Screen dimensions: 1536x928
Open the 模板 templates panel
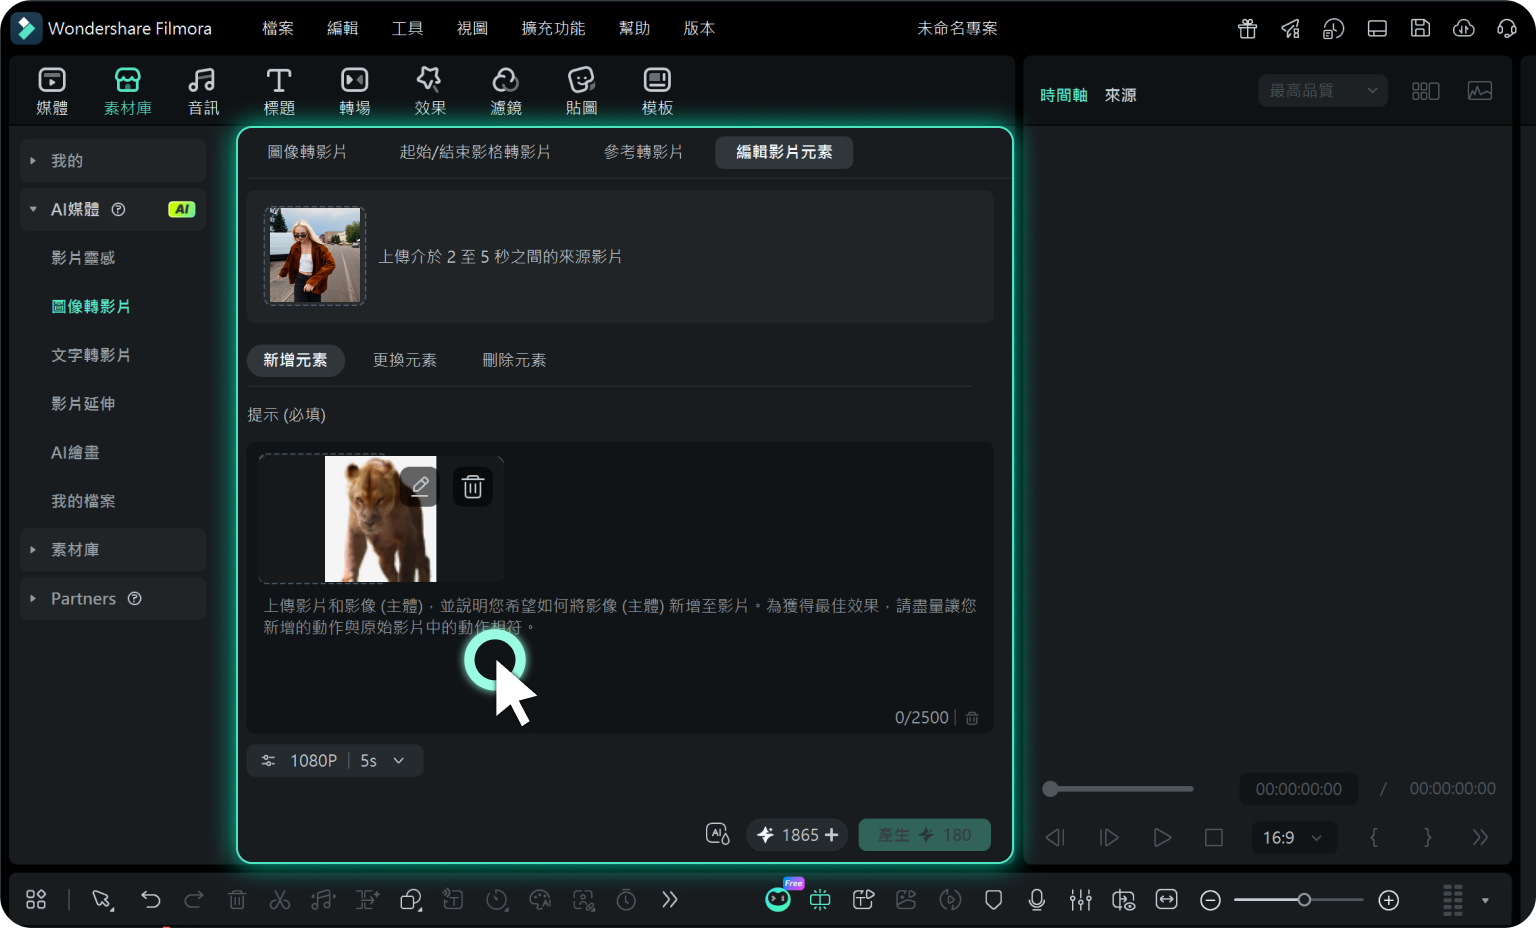657,91
